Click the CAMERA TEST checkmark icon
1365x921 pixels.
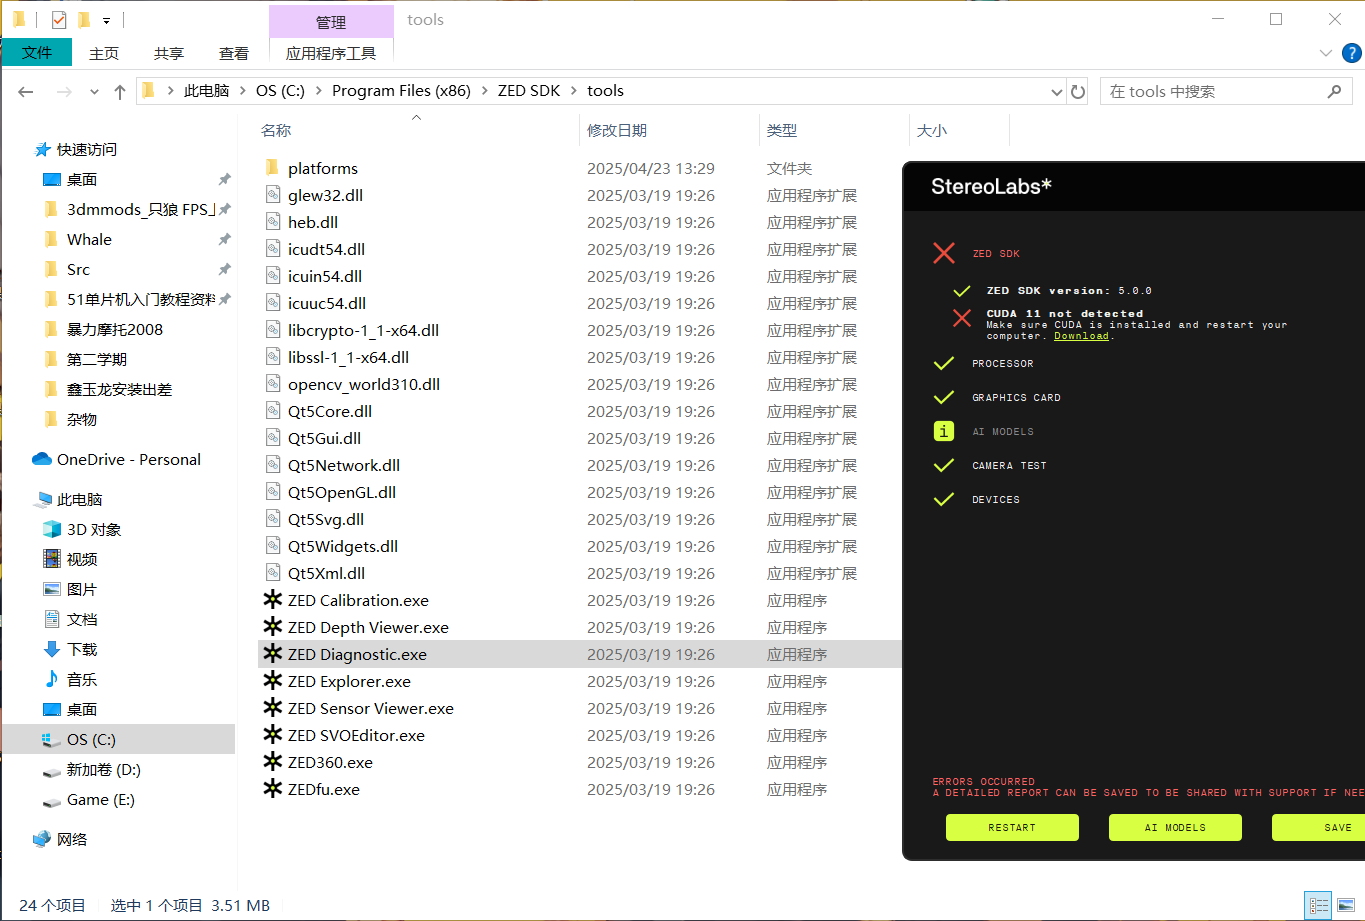(944, 465)
